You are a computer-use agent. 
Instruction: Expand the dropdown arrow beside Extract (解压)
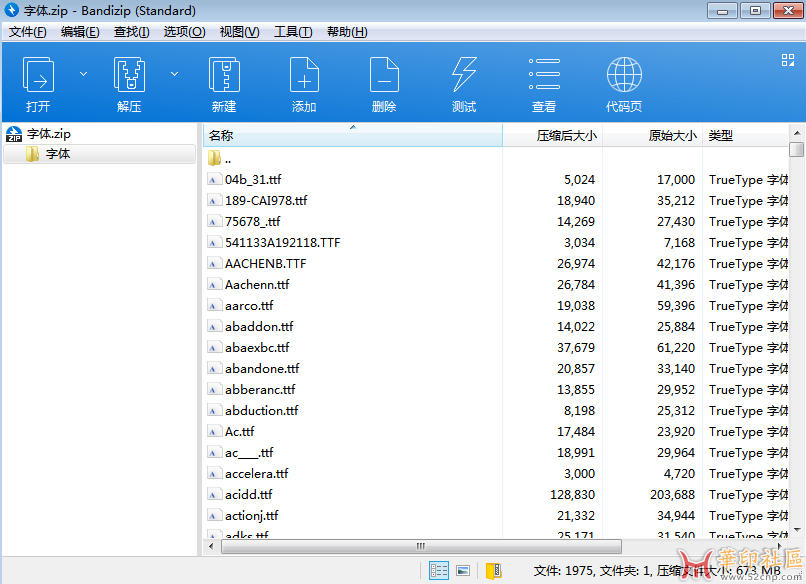pos(174,74)
